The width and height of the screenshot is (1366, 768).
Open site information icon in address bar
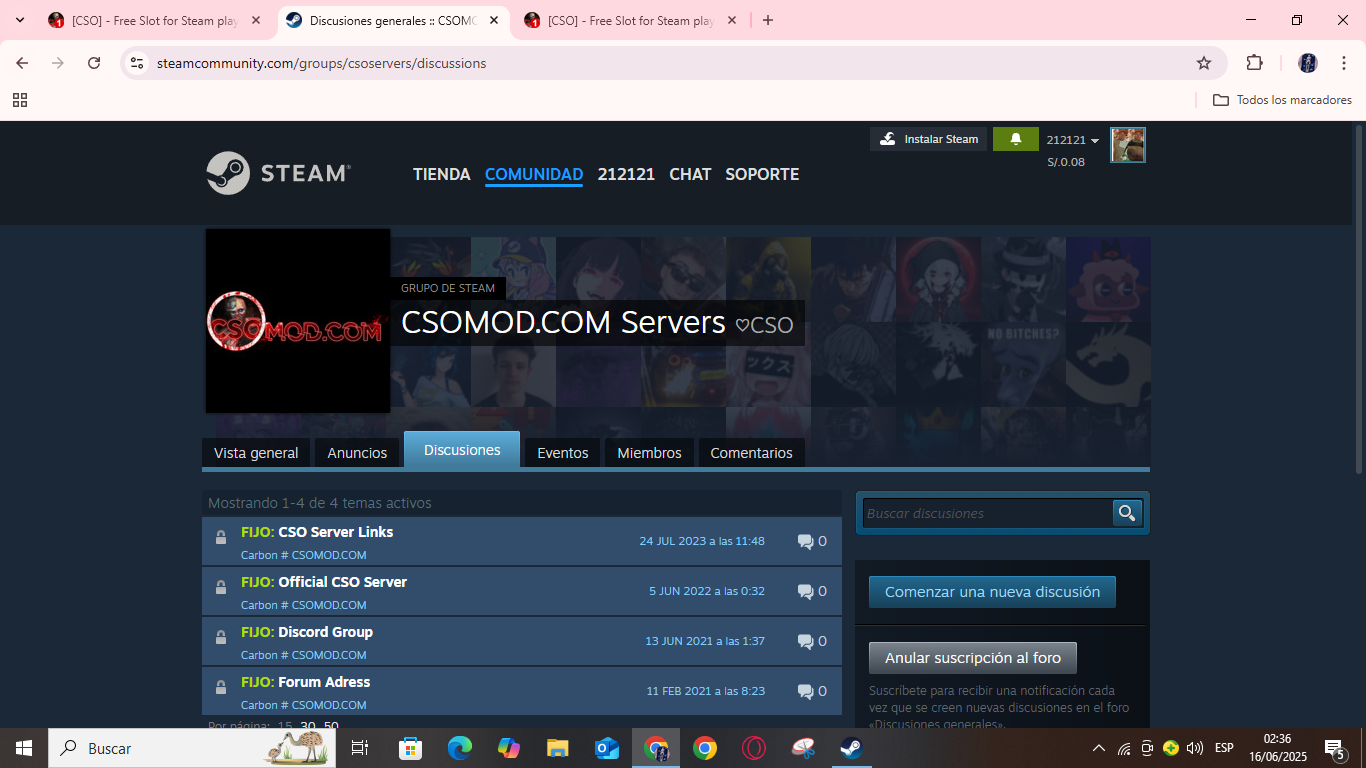138,63
